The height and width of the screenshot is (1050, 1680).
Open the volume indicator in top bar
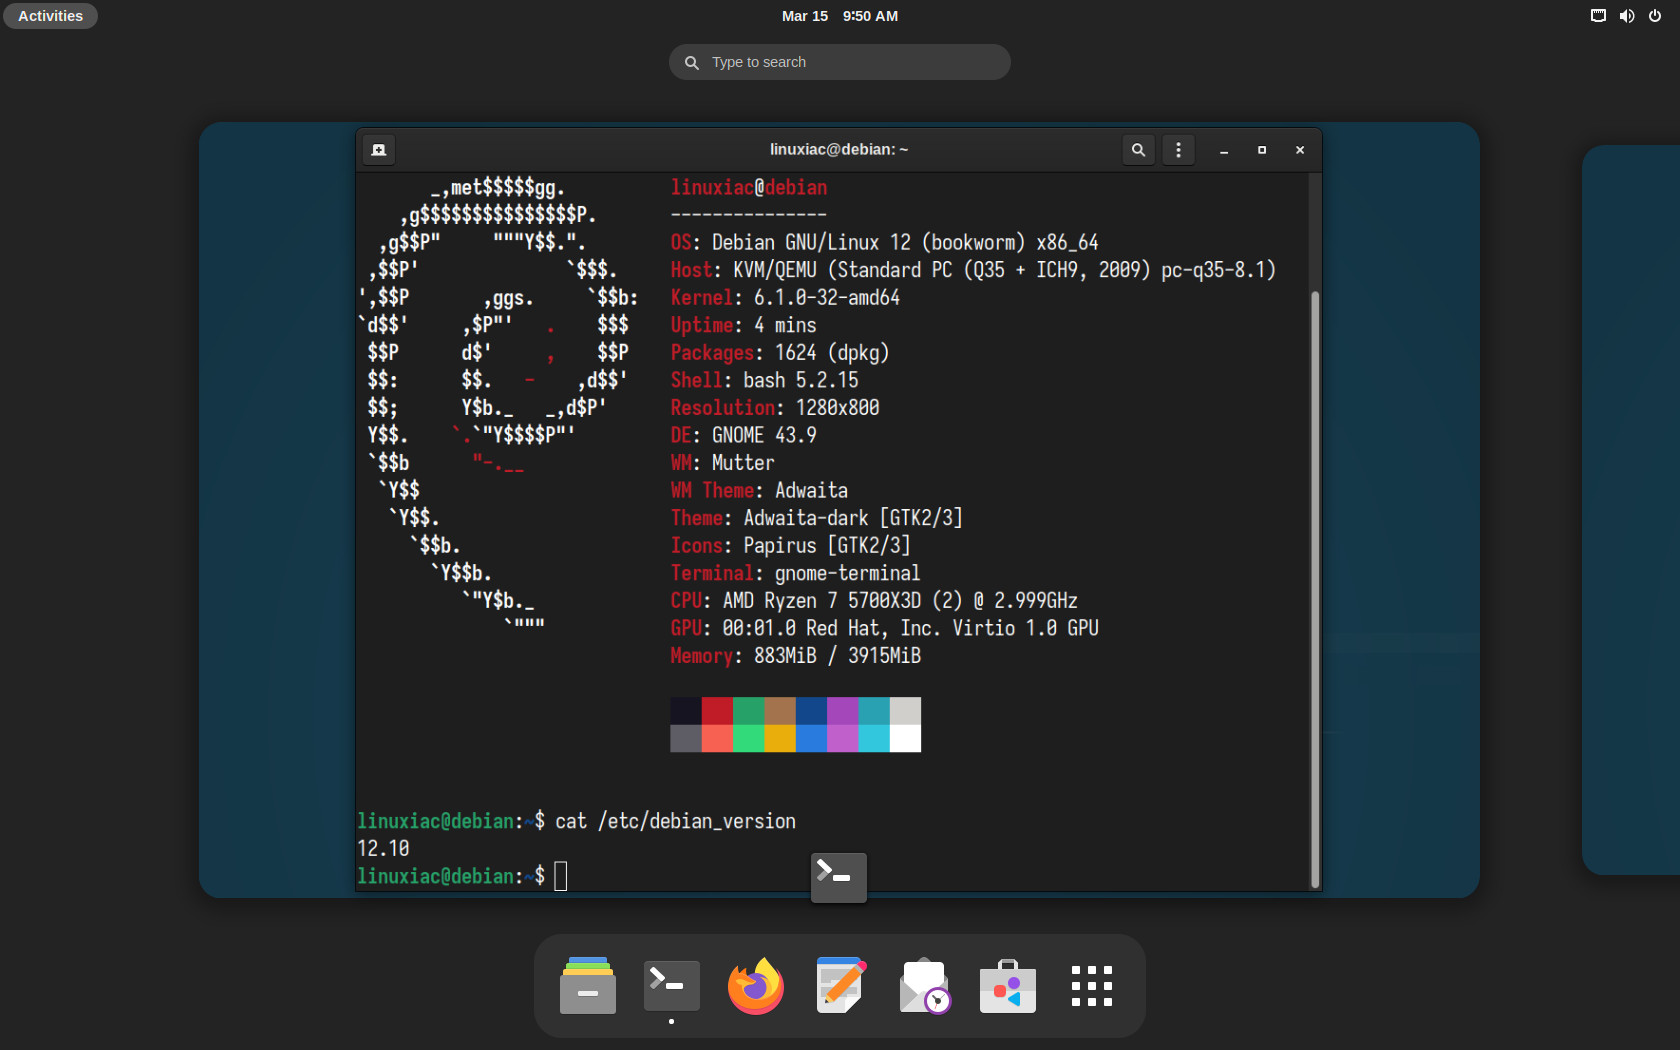[1627, 16]
